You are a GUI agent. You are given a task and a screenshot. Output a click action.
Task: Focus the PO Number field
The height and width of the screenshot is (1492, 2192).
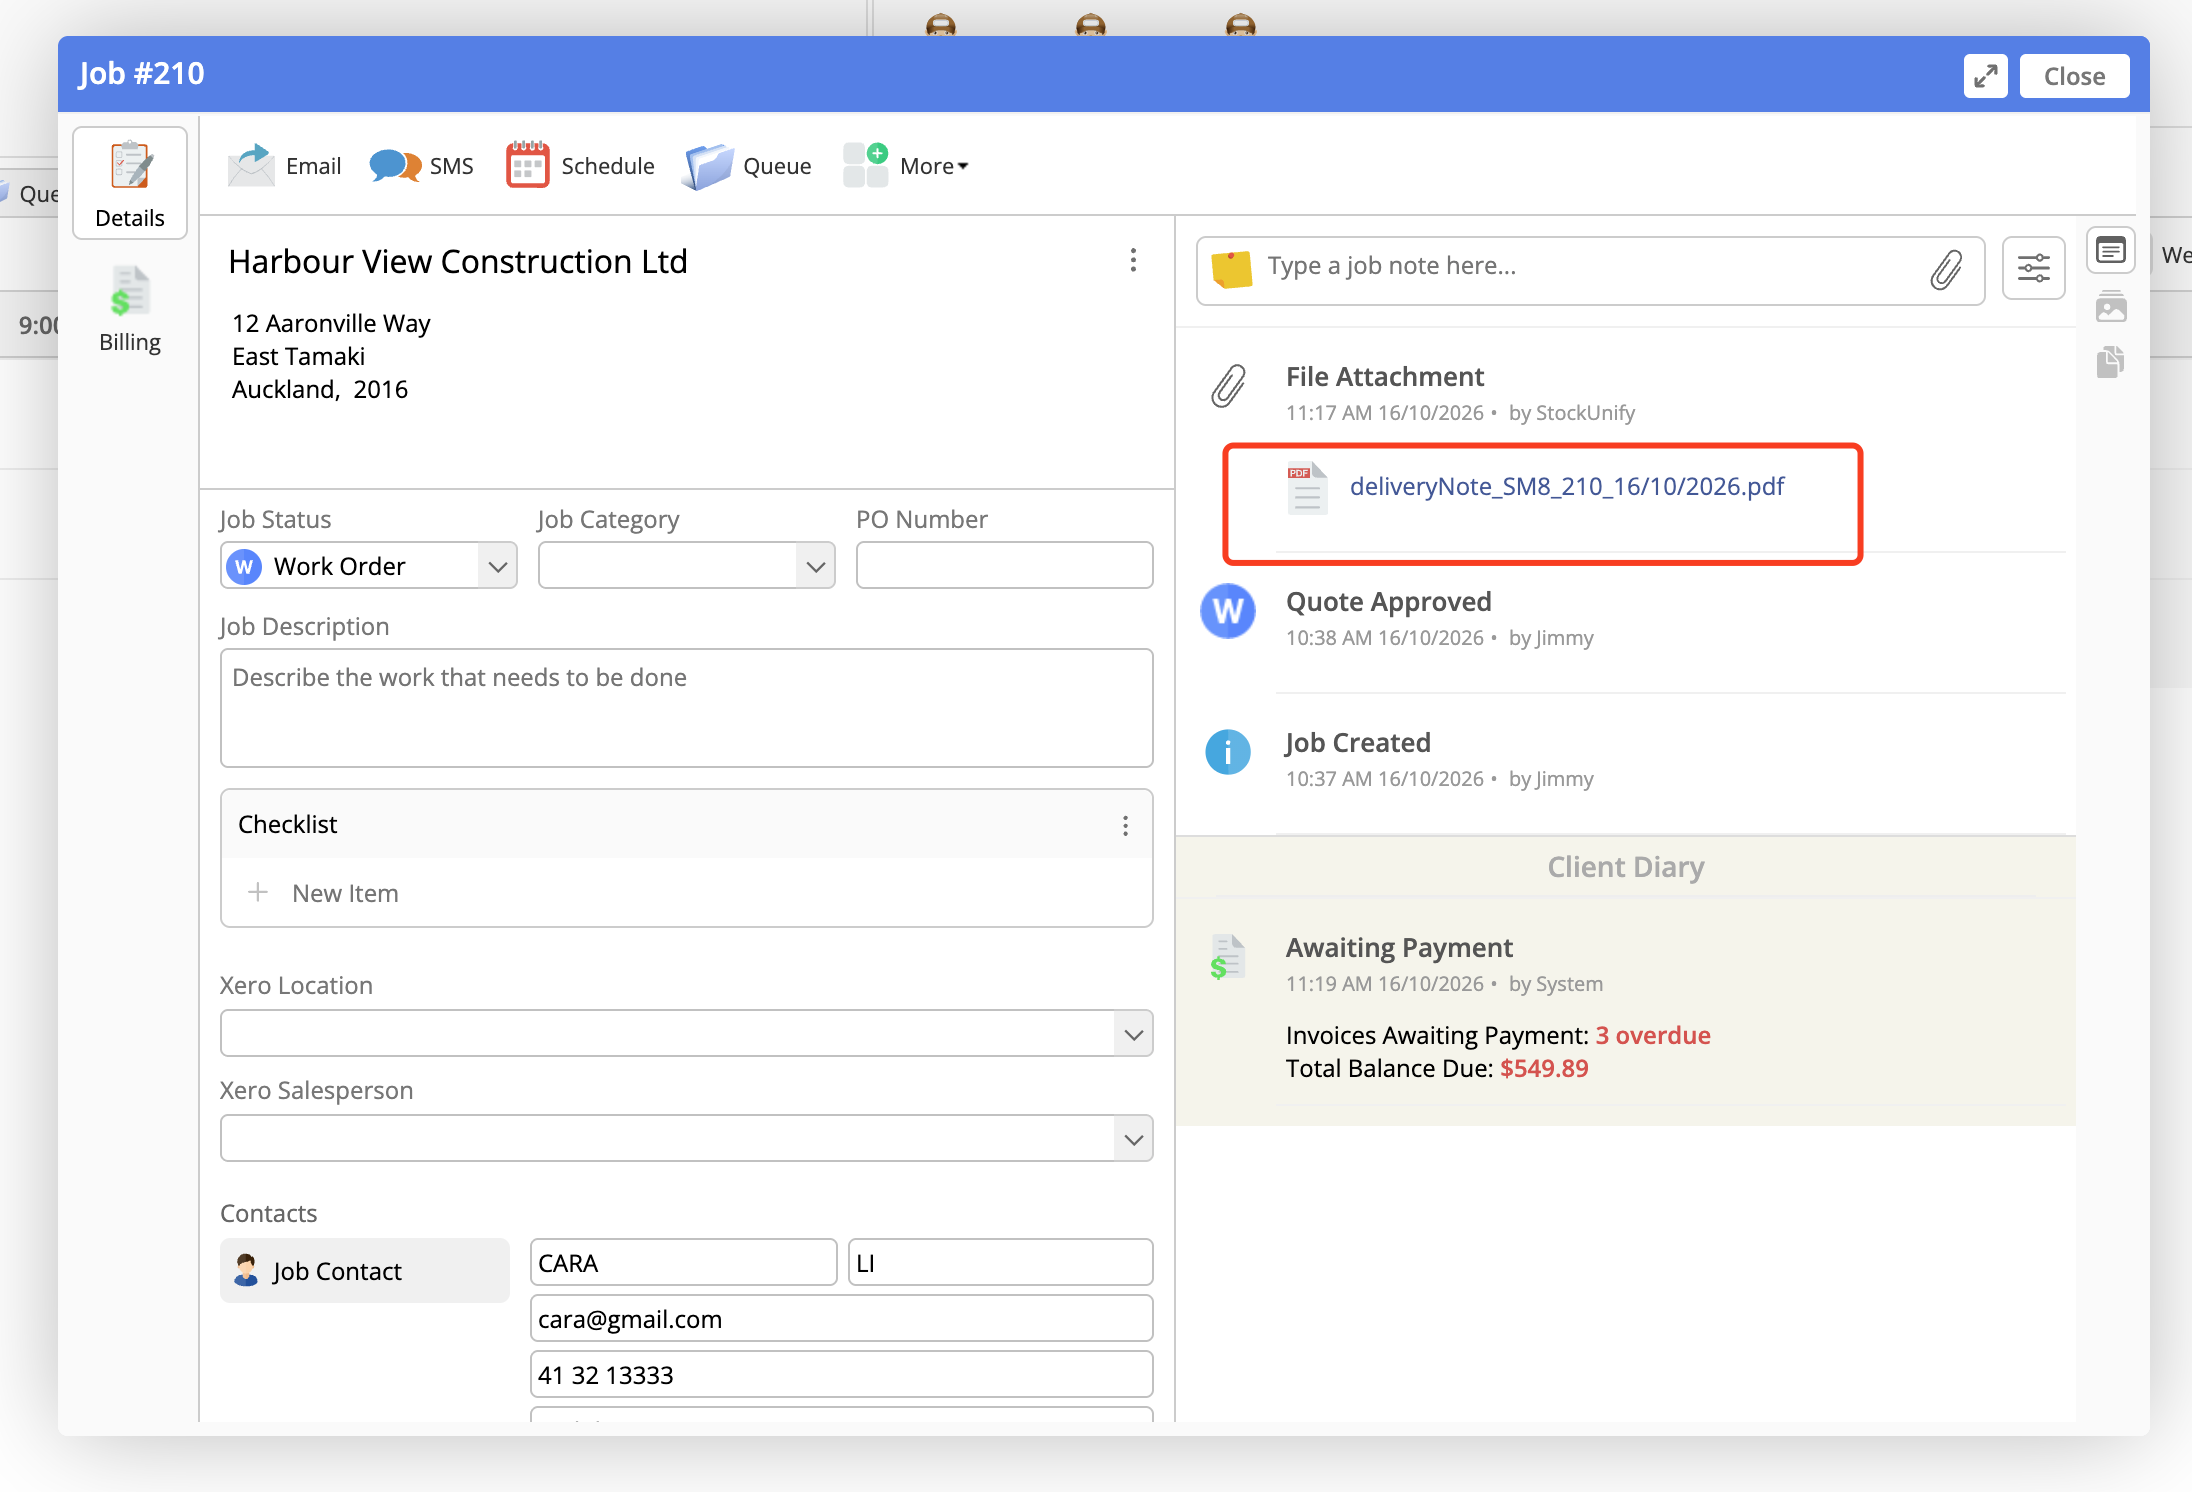(x=1004, y=566)
